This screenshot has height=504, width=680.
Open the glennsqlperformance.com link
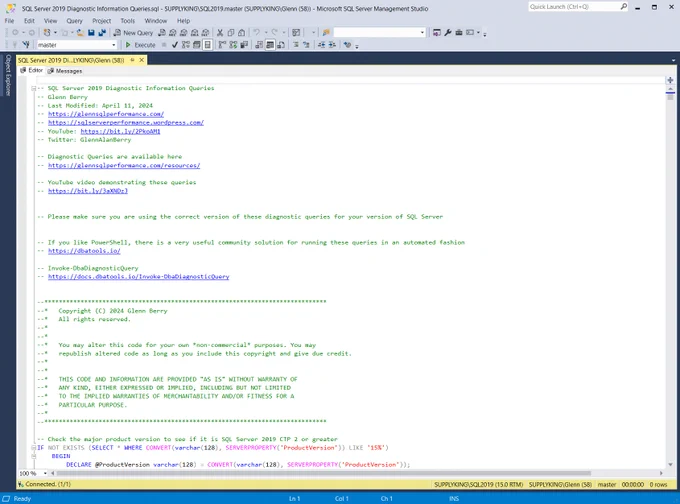pyautogui.click(x=106, y=114)
